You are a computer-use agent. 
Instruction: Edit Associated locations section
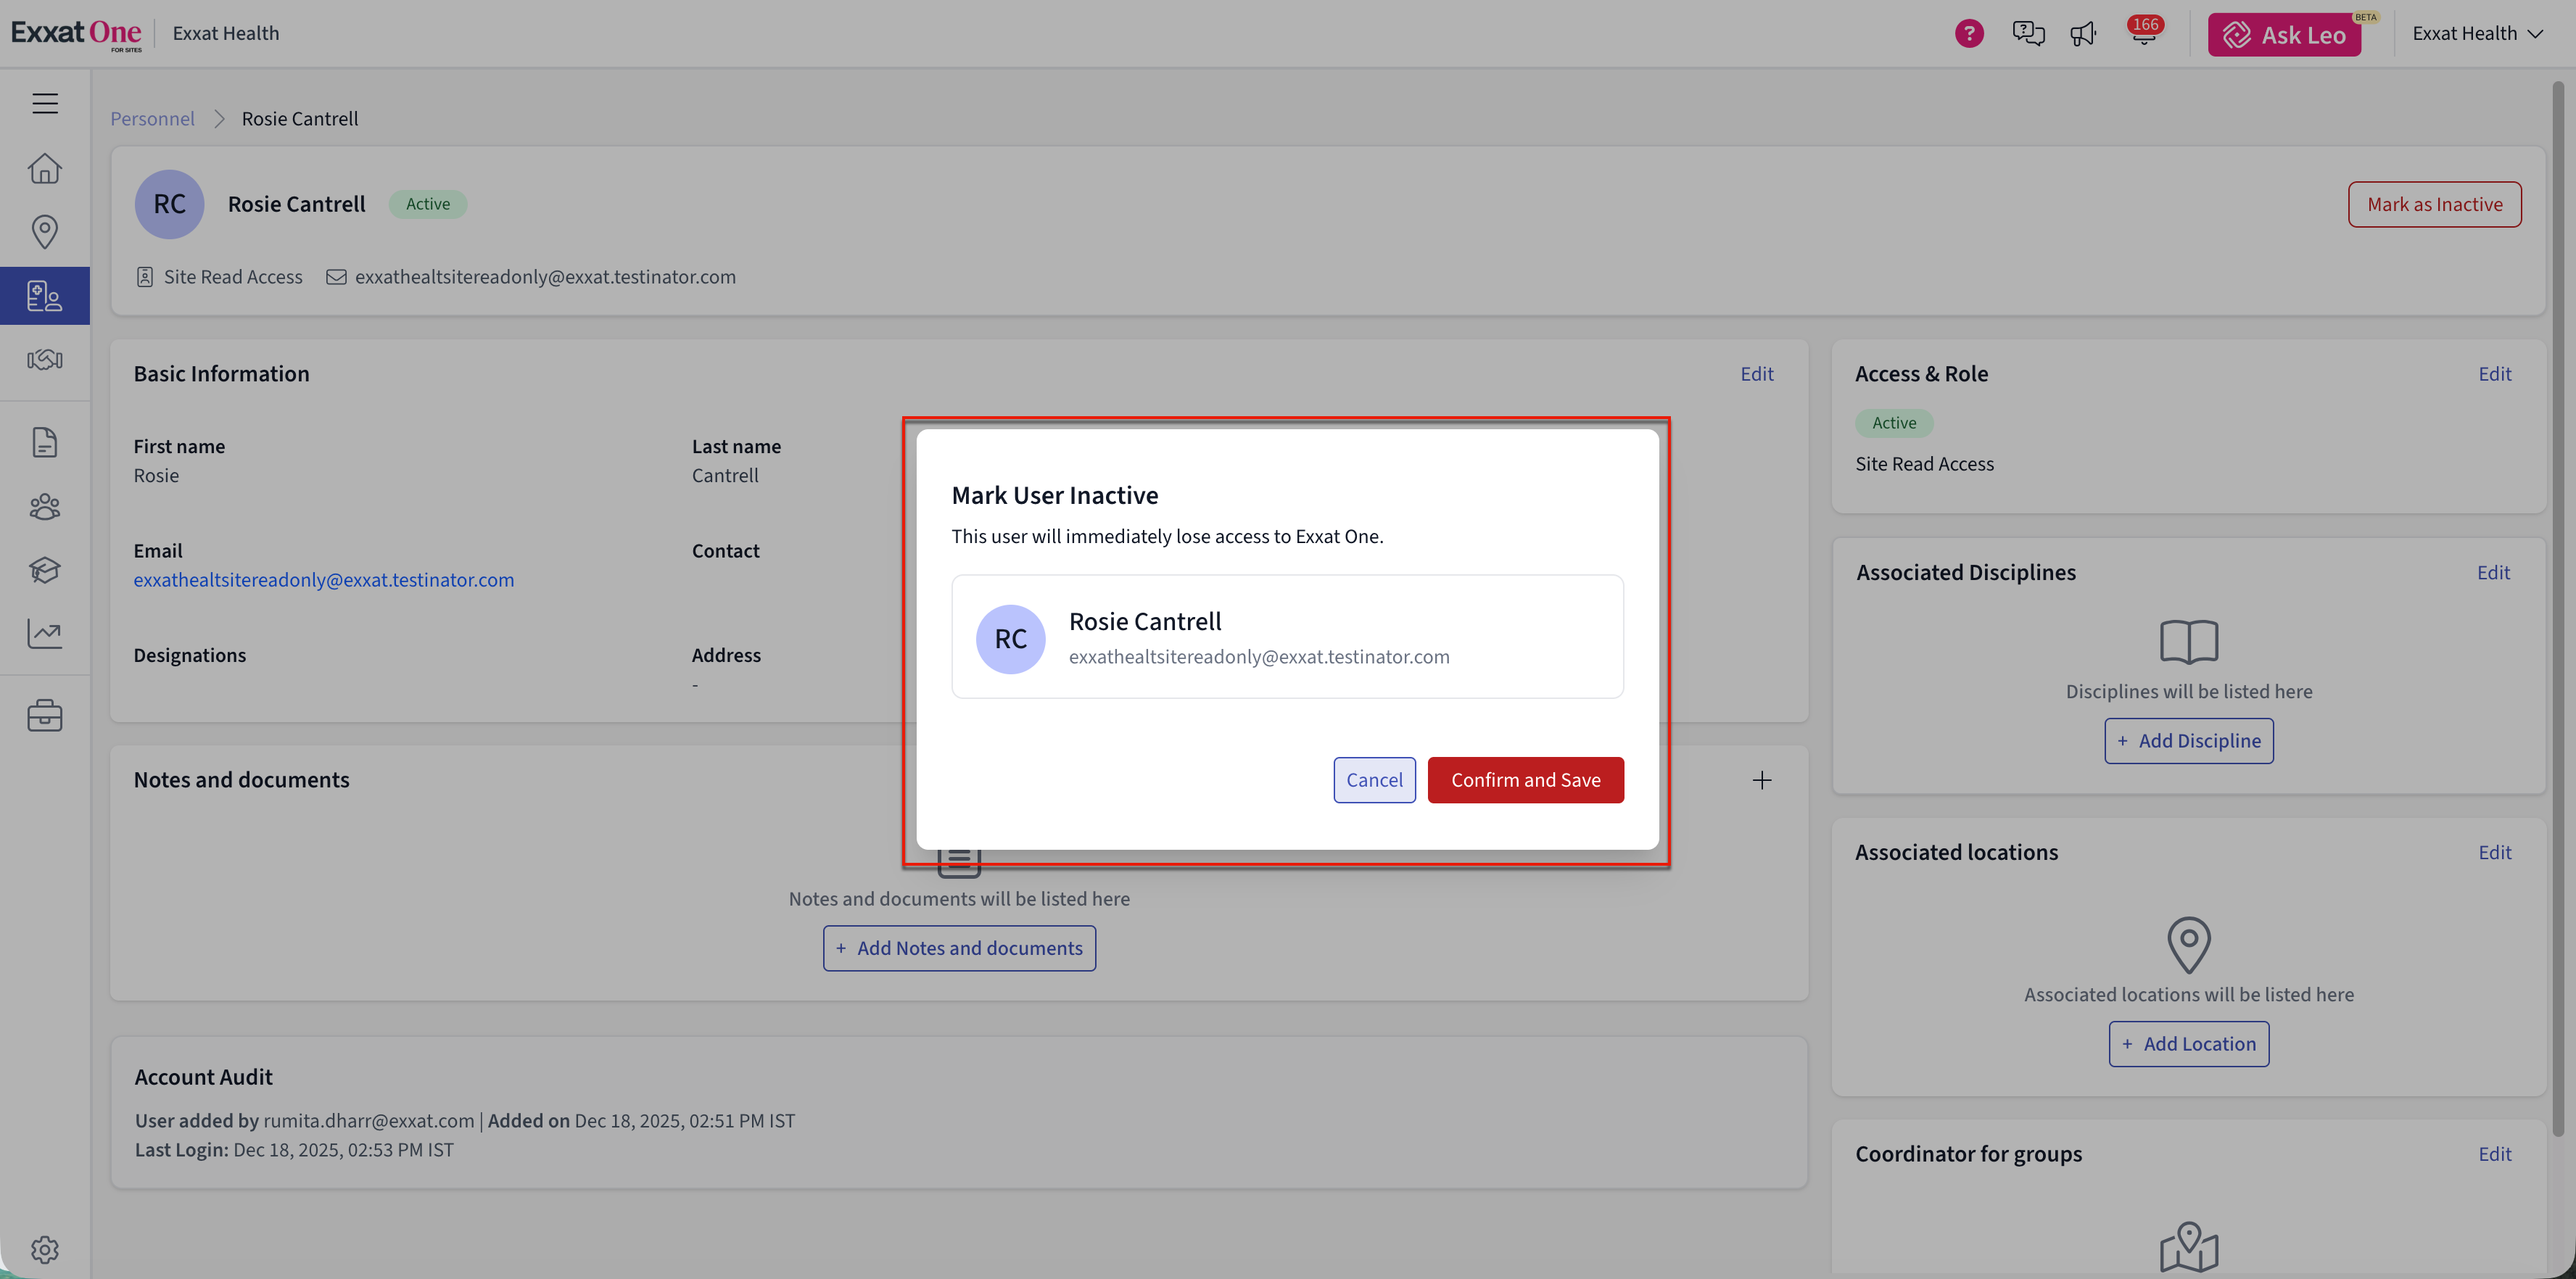tap(2494, 853)
